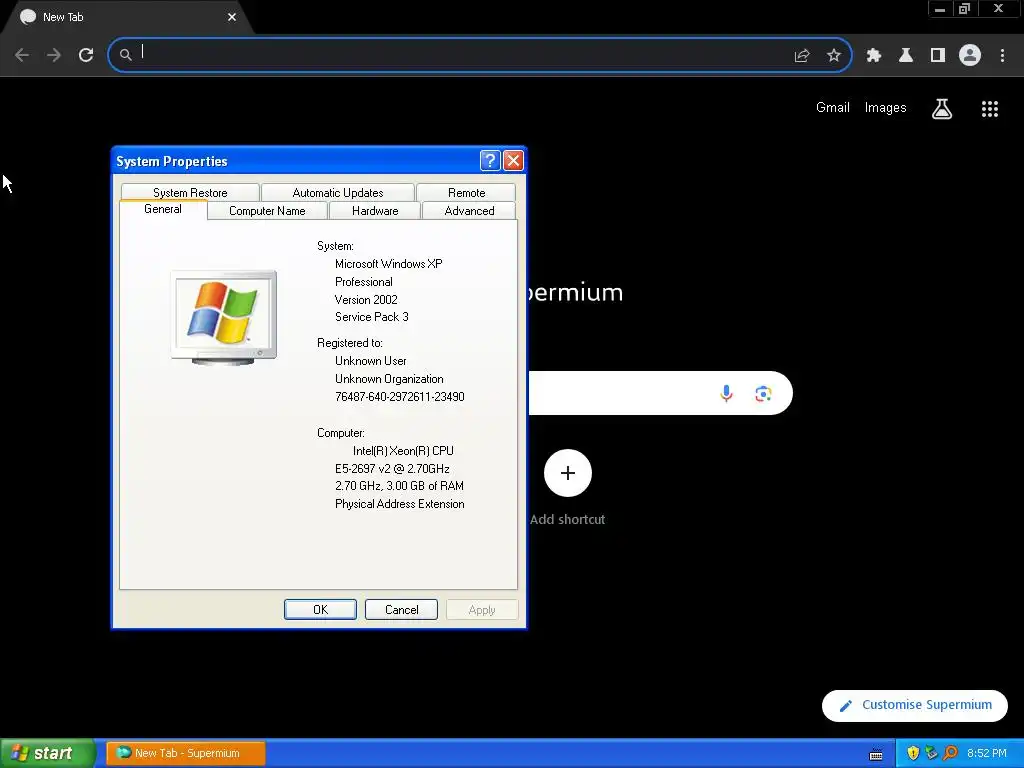This screenshot has width=1024, height=768.
Task: Restore down the browser window
Action: coord(964,9)
